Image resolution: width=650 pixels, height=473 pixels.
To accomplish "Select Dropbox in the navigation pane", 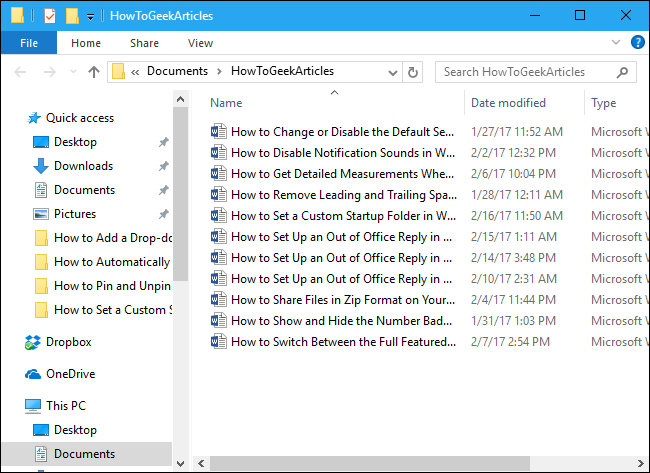I will [x=68, y=342].
